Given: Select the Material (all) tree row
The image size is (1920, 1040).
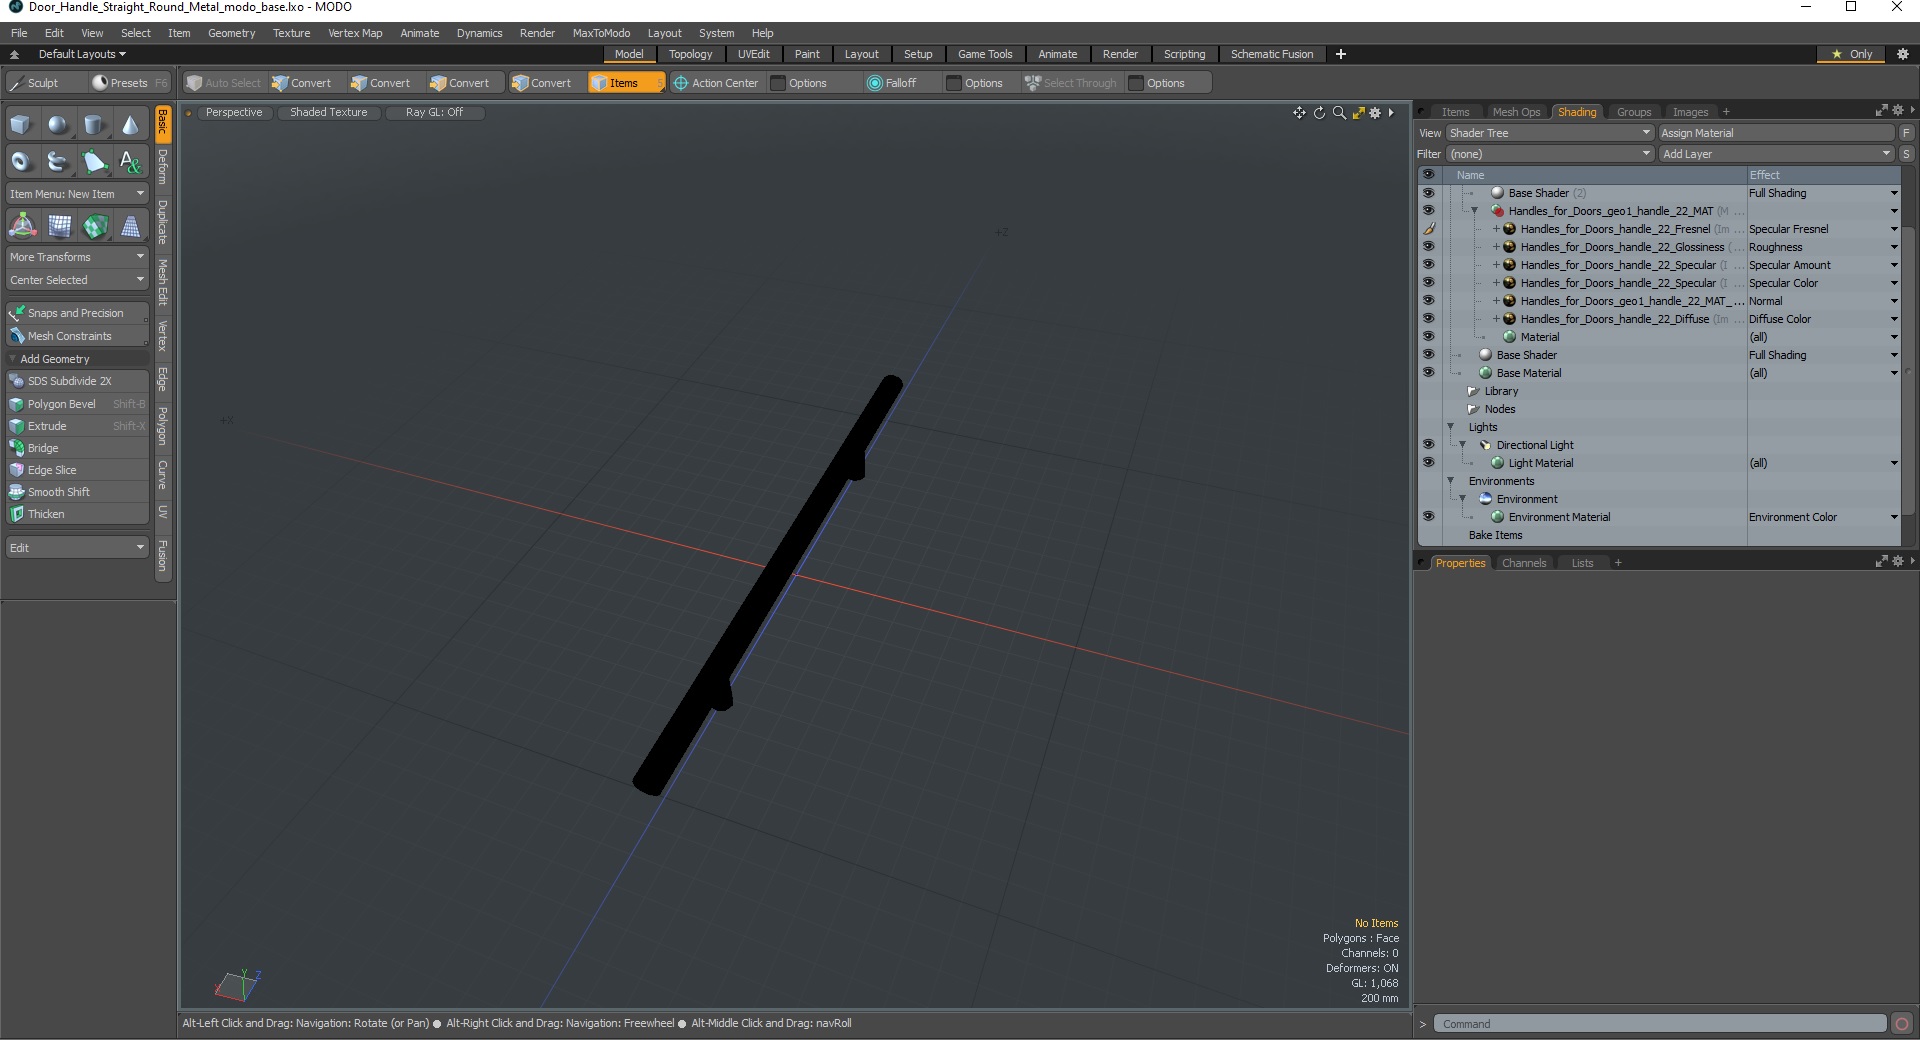Looking at the screenshot, I should point(1660,337).
